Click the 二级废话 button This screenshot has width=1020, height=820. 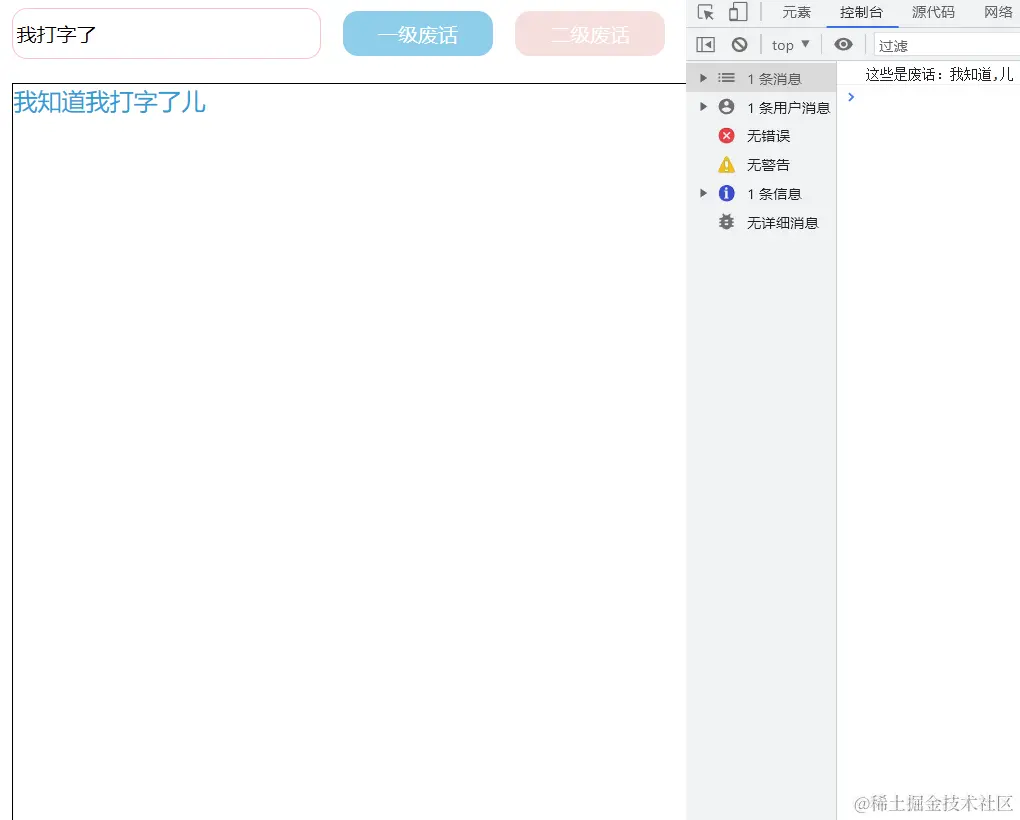click(x=590, y=34)
